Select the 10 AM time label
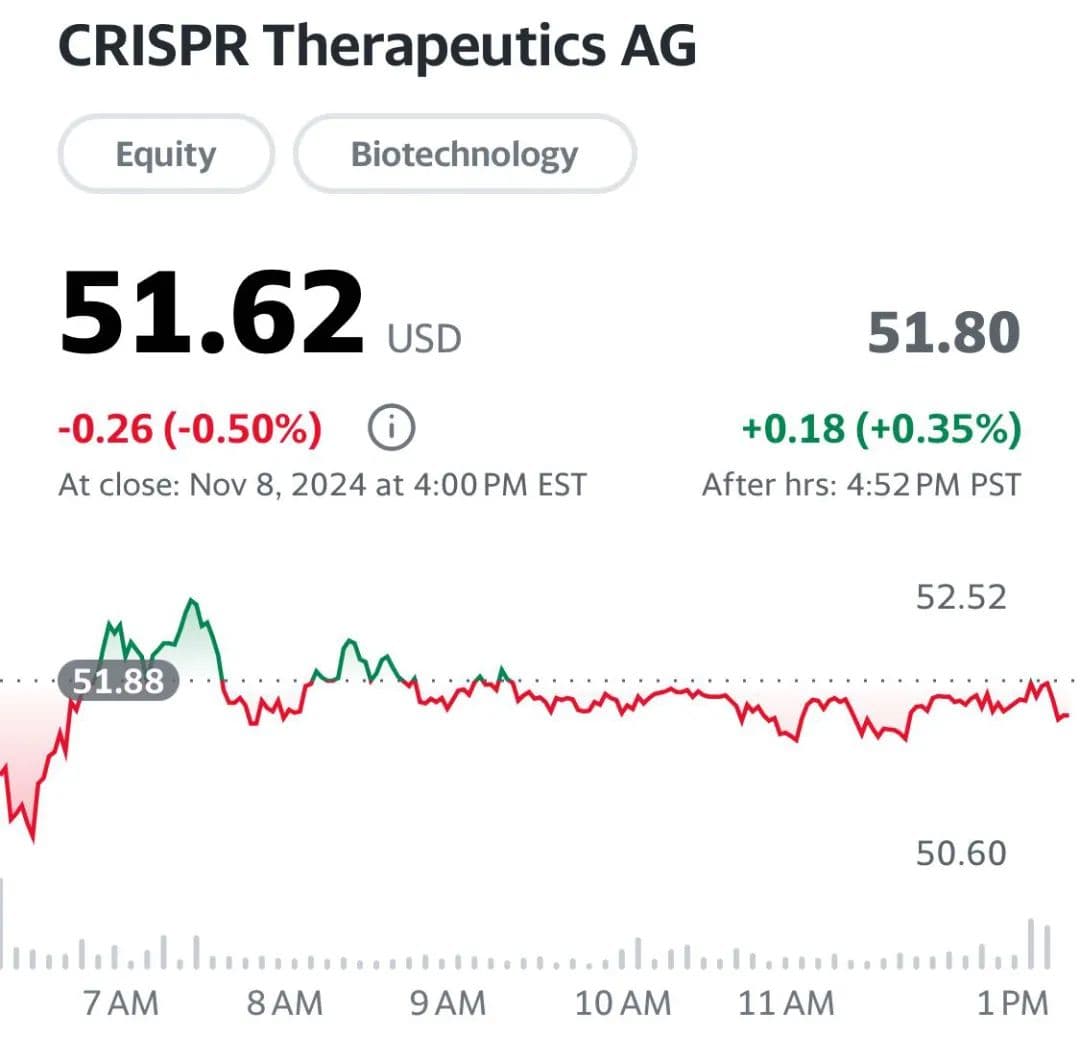The image size is (1080, 1059). [x=623, y=1003]
